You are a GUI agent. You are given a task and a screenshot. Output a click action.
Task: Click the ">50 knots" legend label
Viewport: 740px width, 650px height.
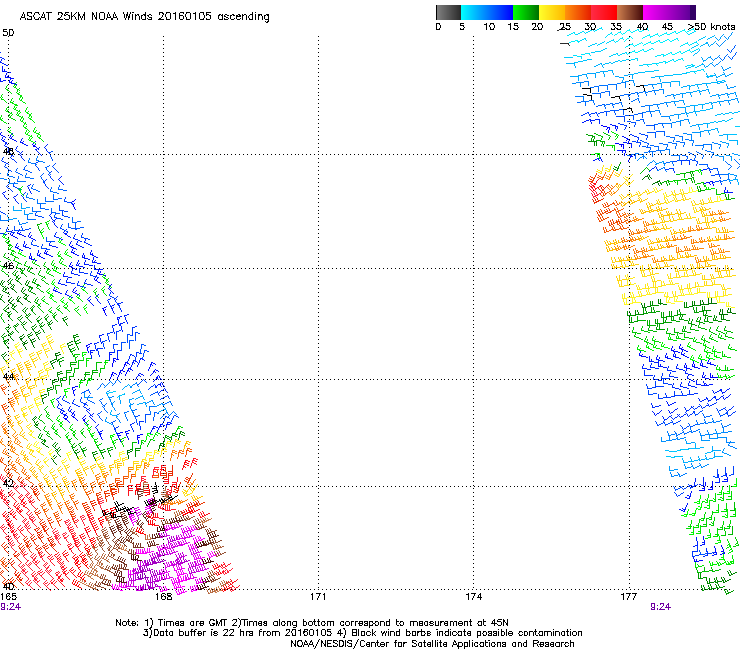click(x=711, y=27)
